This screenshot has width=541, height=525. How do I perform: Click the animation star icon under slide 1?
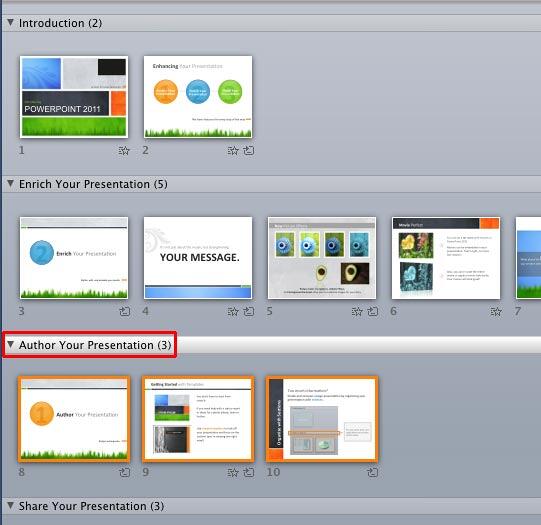click(124, 150)
